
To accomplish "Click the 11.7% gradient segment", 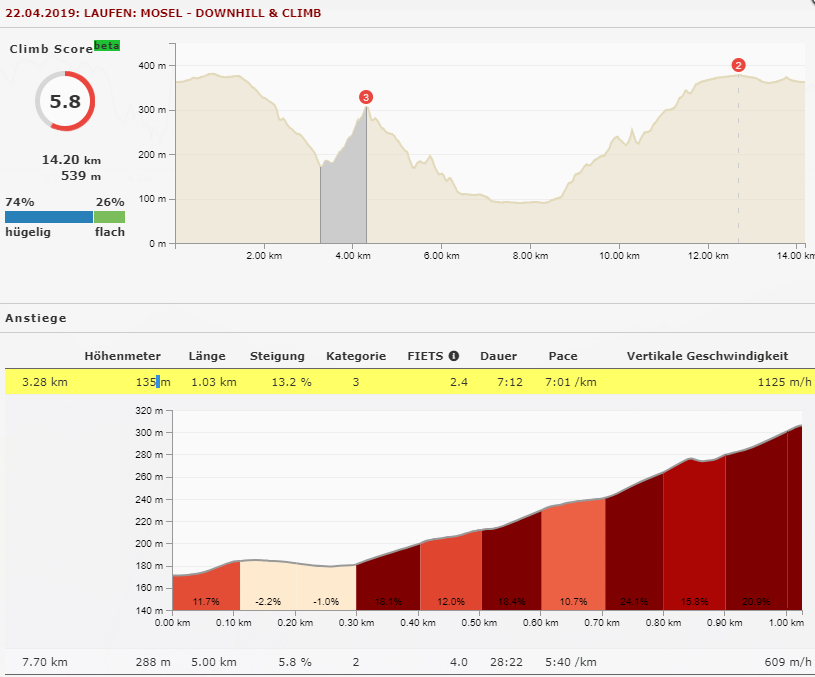I will click(x=206, y=590).
